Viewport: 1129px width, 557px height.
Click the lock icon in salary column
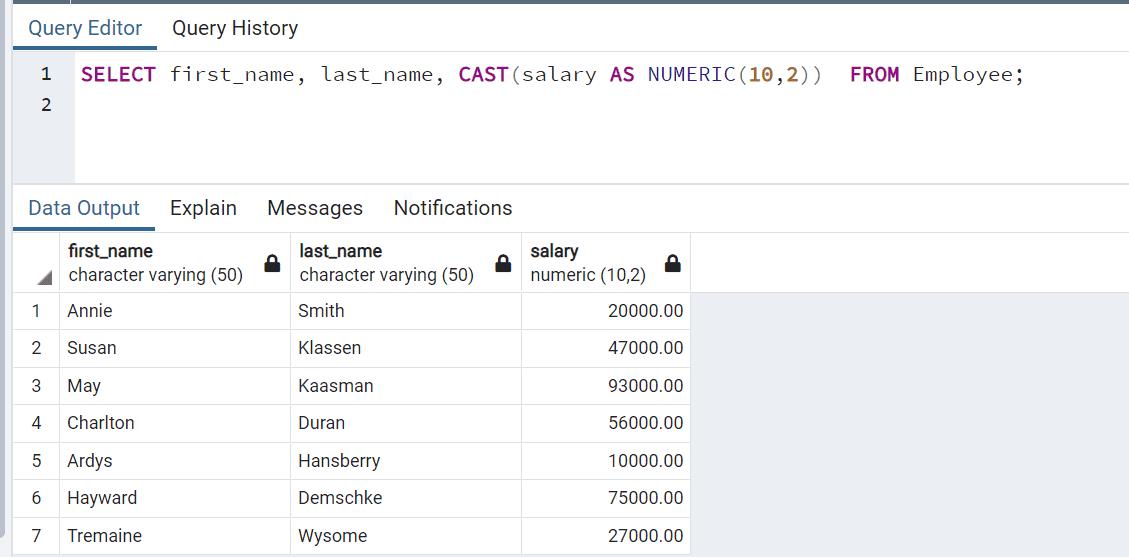(x=673, y=264)
